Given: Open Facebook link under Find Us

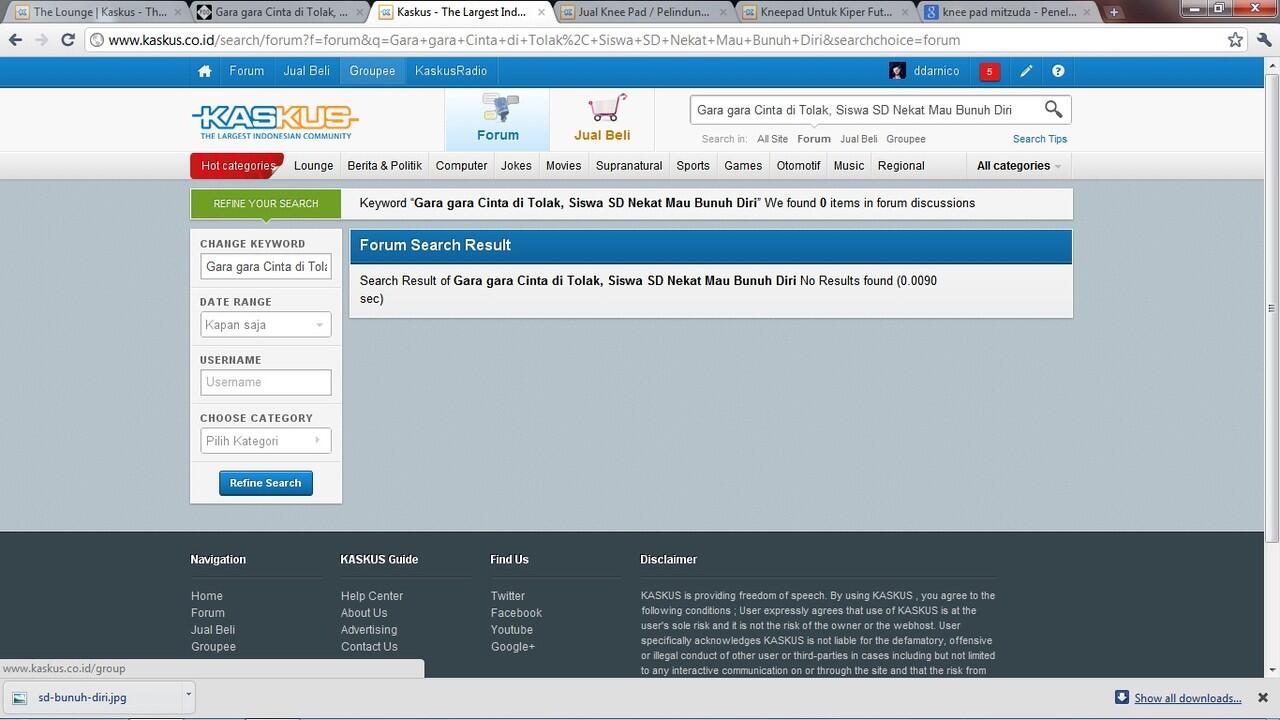Looking at the screenshot, I should tap(516, 613).
